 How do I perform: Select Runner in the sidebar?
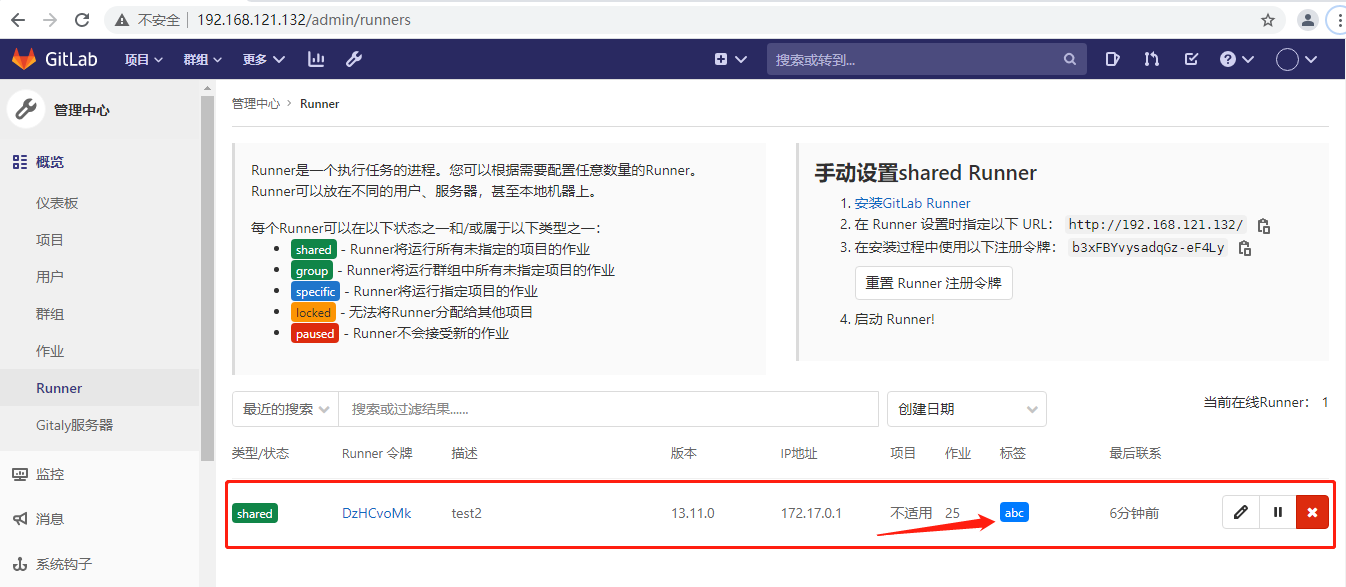click(x=59, y=388)
